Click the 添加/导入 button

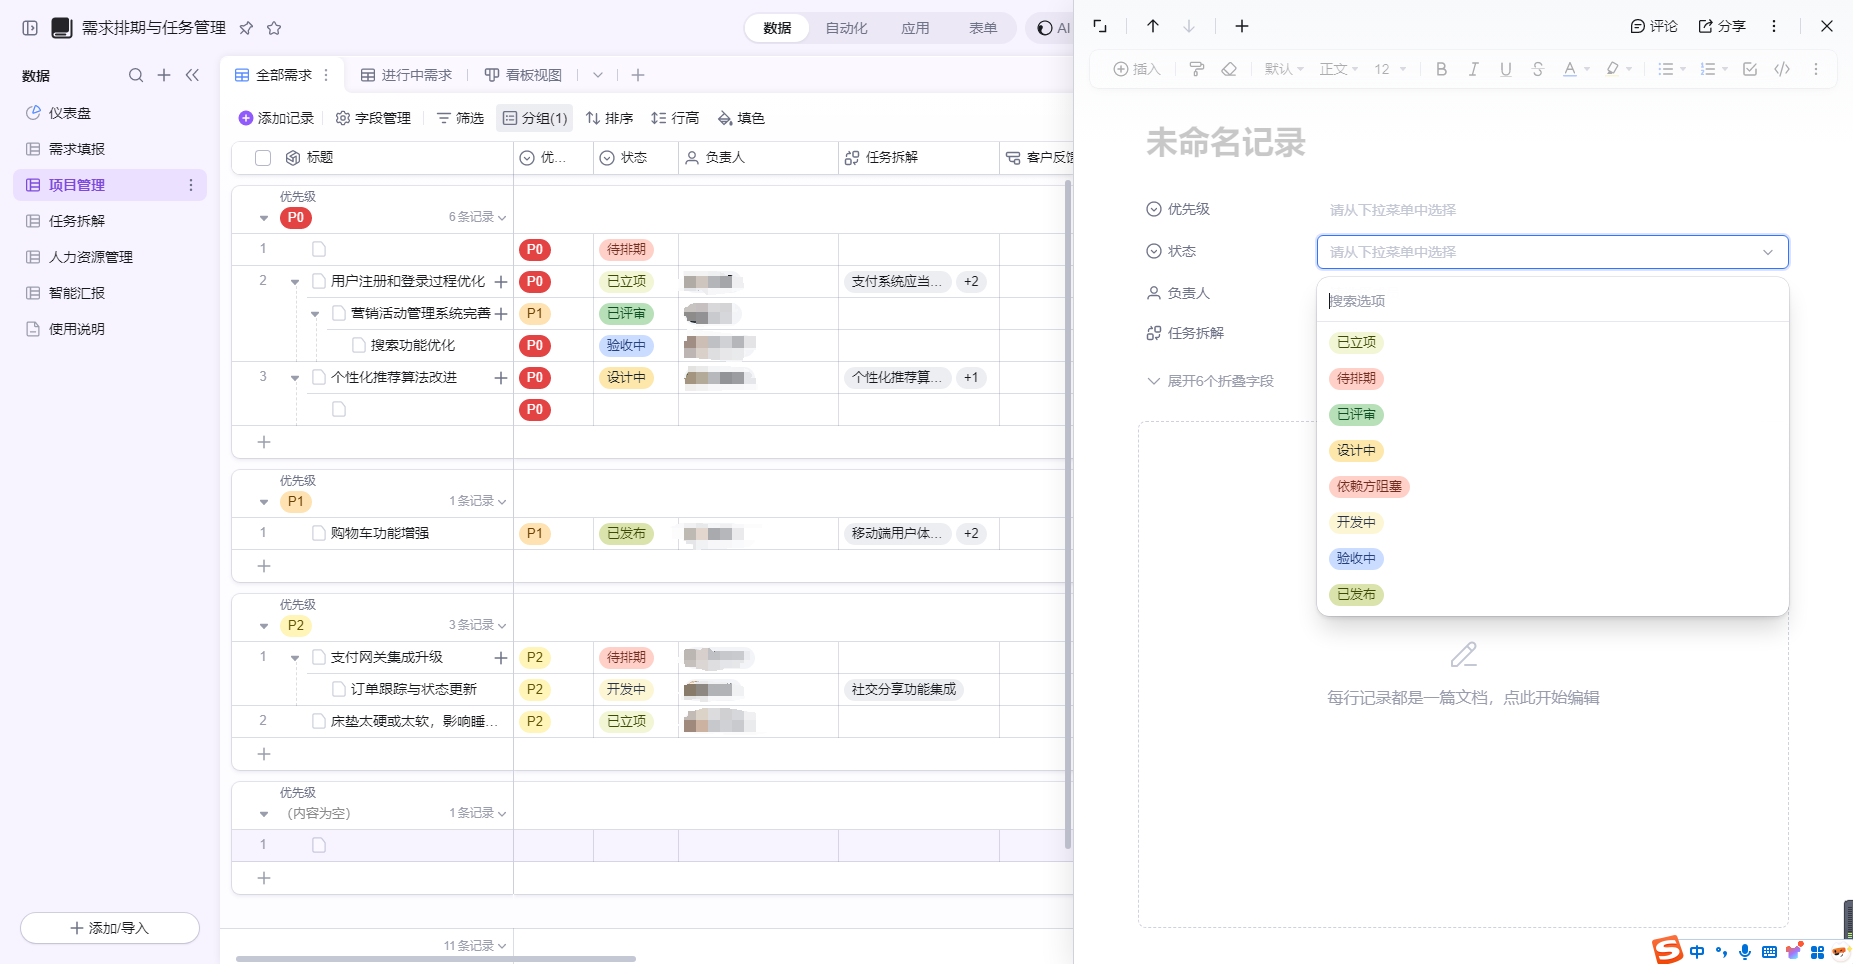point(110,928)
